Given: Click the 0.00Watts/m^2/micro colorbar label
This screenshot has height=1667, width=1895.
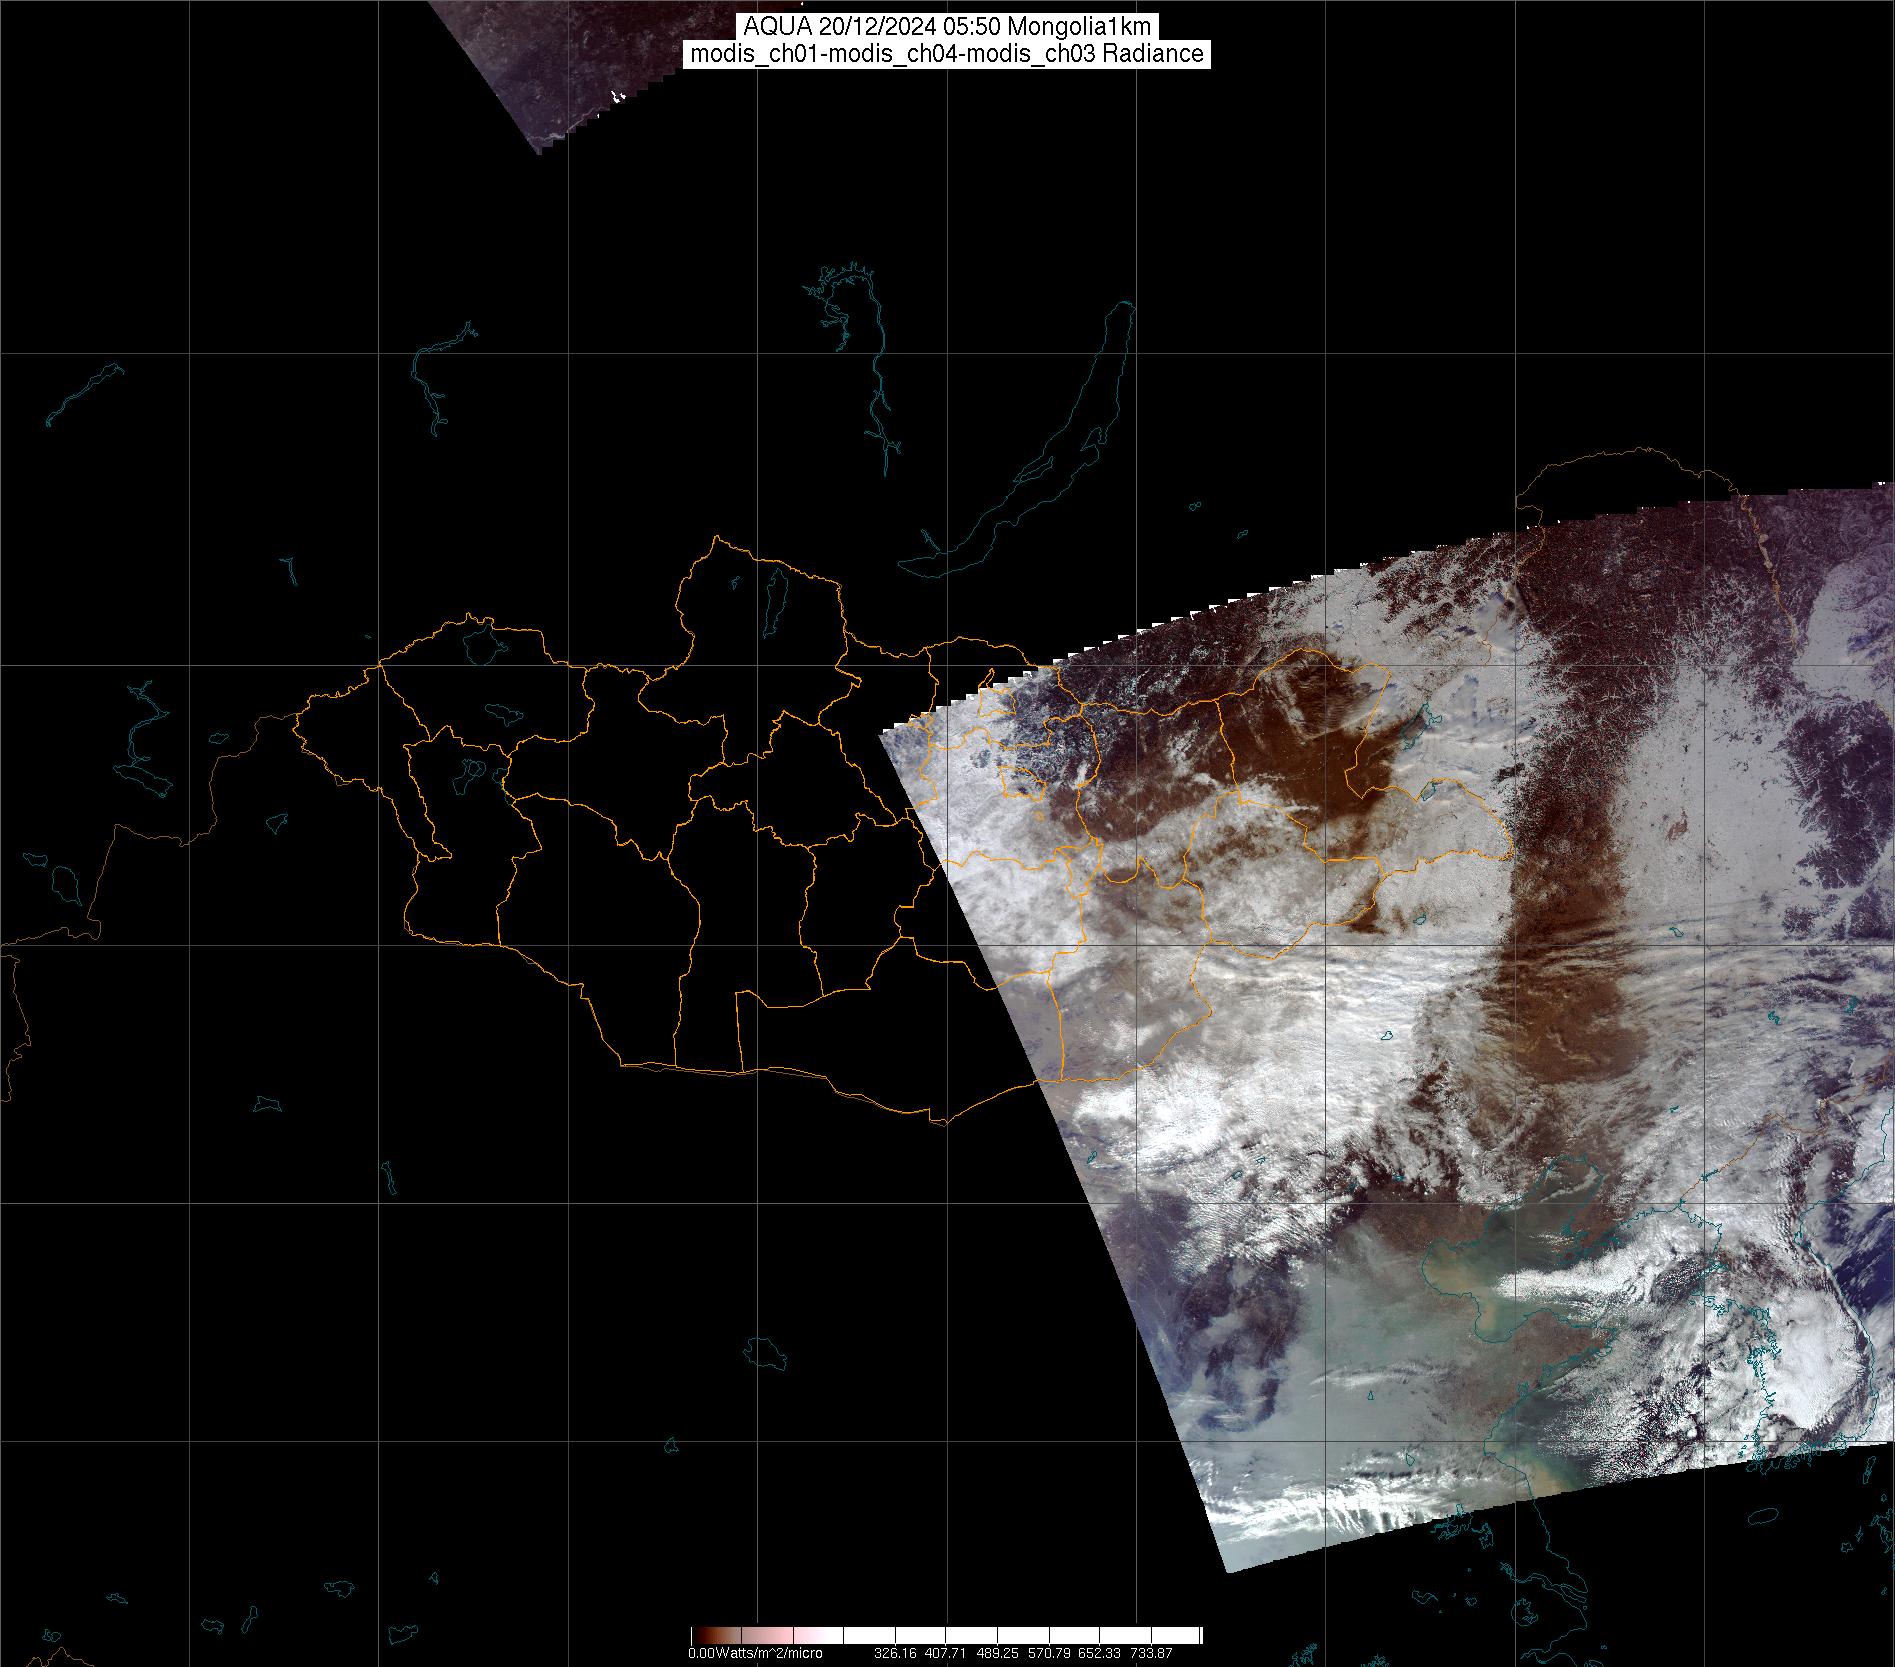Looking at the screenshot, I should [755, 1654].
